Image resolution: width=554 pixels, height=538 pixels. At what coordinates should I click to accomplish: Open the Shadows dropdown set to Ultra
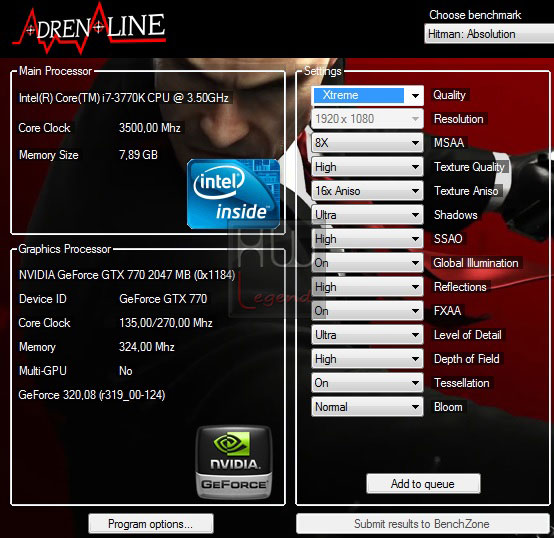(367, 215)
